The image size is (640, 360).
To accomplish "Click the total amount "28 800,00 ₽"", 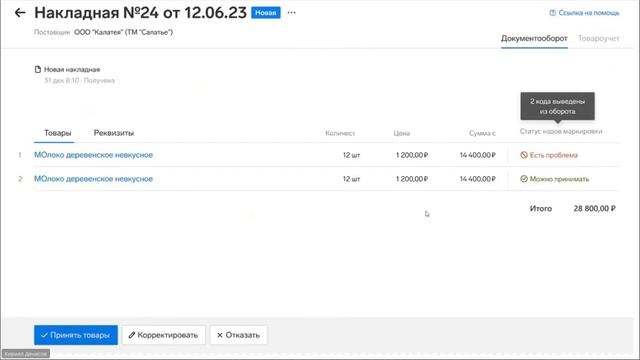I will click(x=594, y=209).
